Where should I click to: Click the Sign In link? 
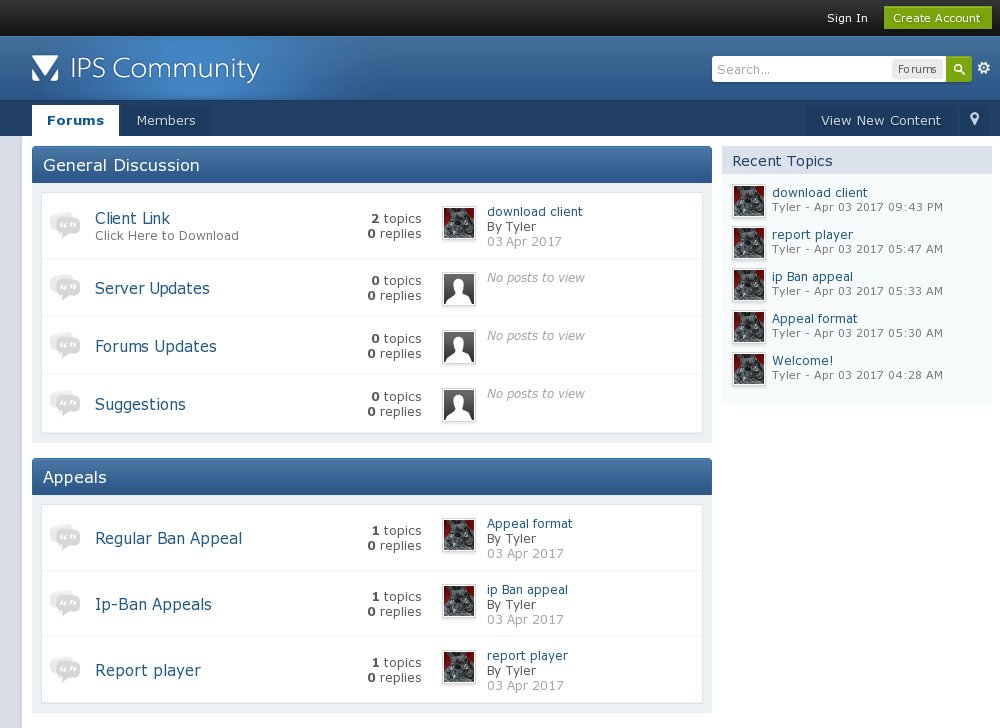tap(847, 18)
